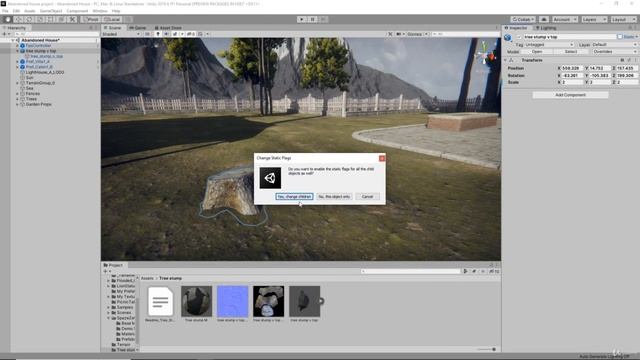Open the Collab dropdown
640x360 pixels.
click(x=523, y=19)
